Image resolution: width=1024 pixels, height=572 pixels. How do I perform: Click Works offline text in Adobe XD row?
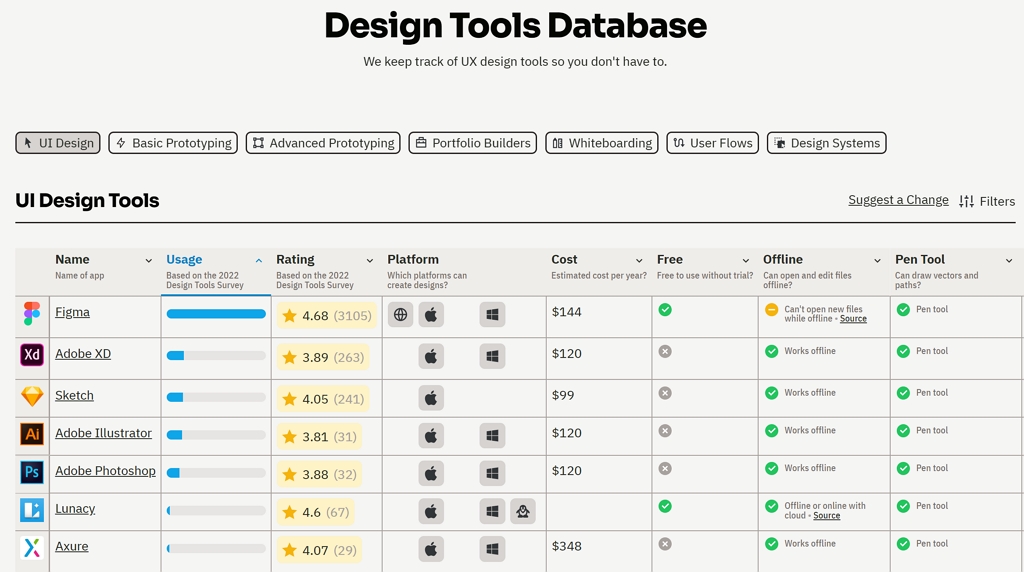[x=810, y=351]
